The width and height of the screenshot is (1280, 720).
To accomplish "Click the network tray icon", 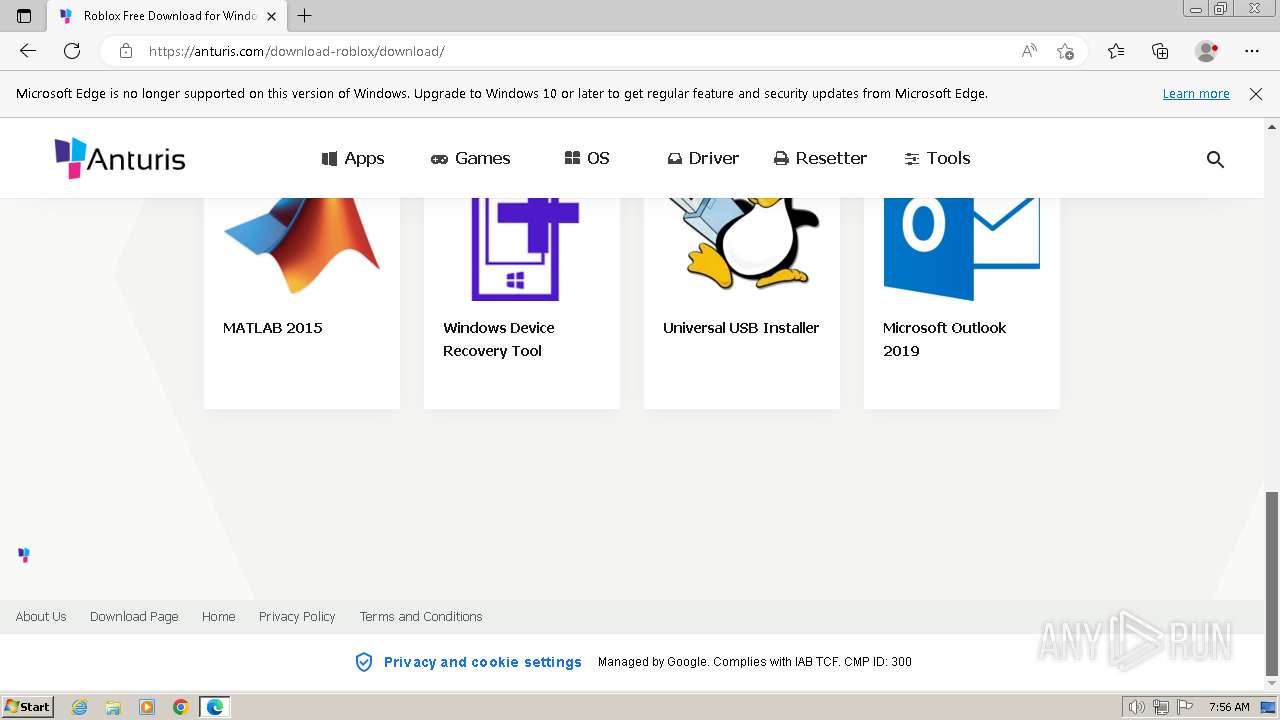I will tap(1161, 707).
